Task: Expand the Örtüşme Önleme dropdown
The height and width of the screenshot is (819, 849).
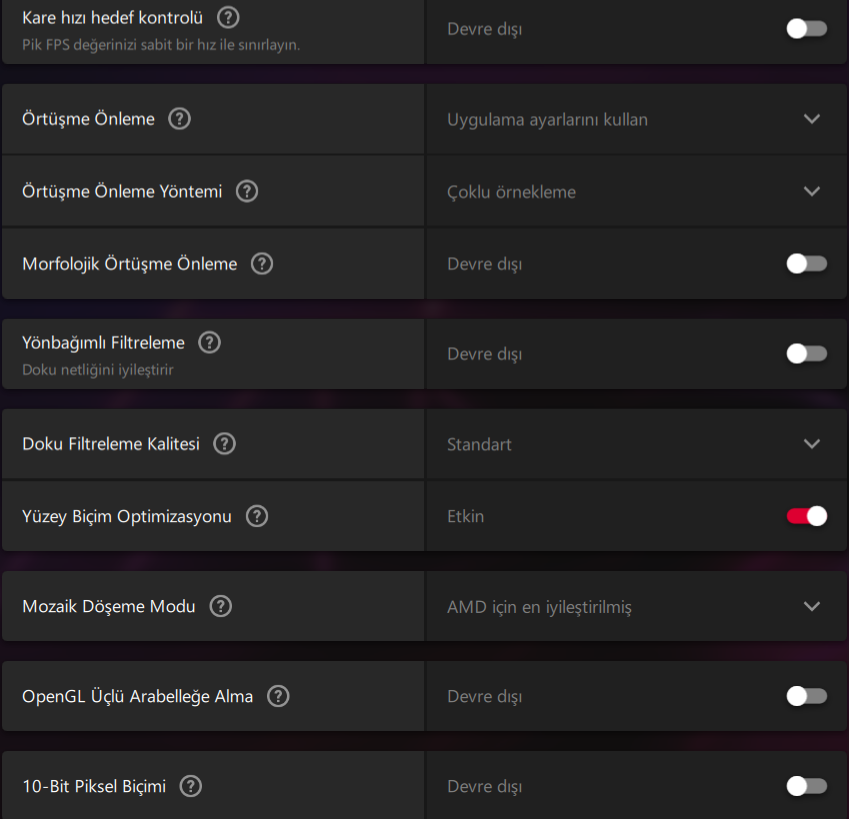Action: point(811,119)
